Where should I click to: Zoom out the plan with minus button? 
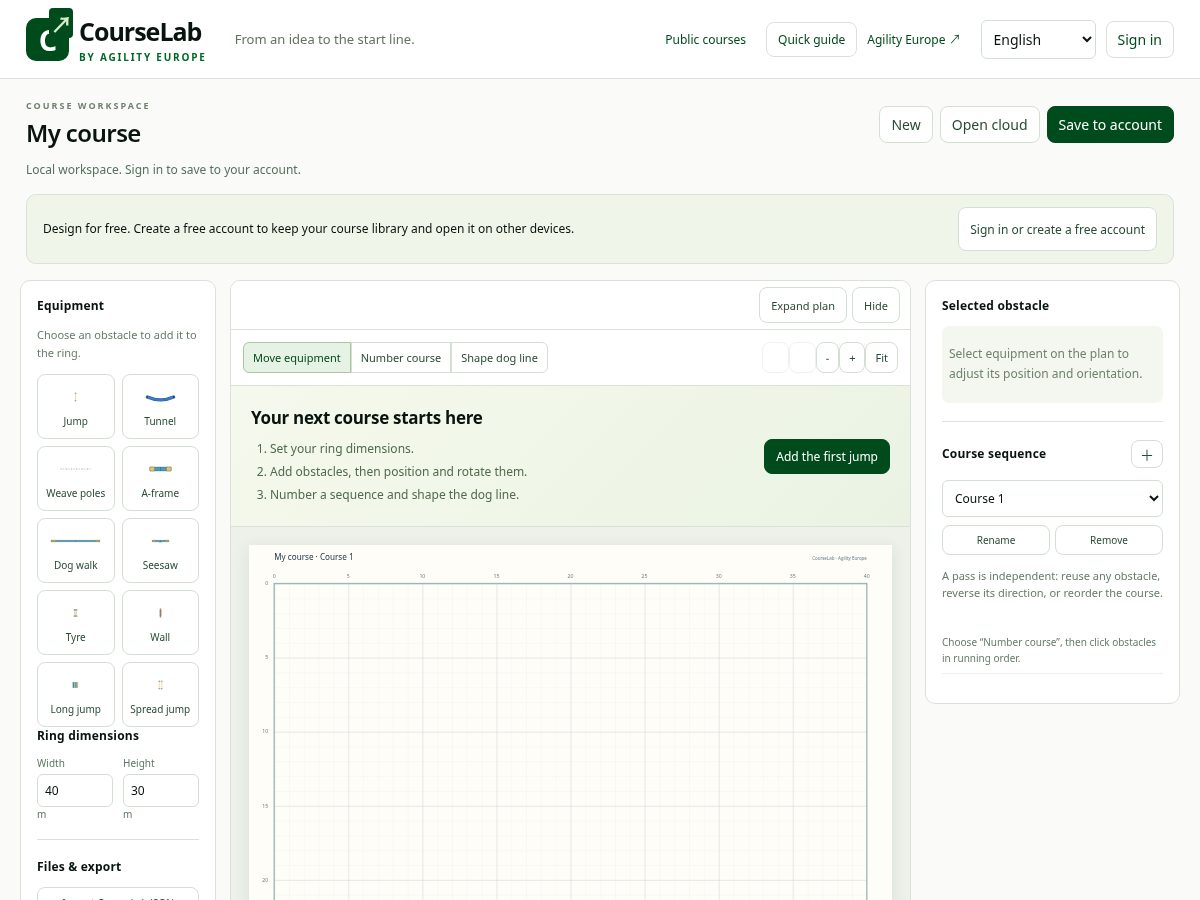coord(827,358)
